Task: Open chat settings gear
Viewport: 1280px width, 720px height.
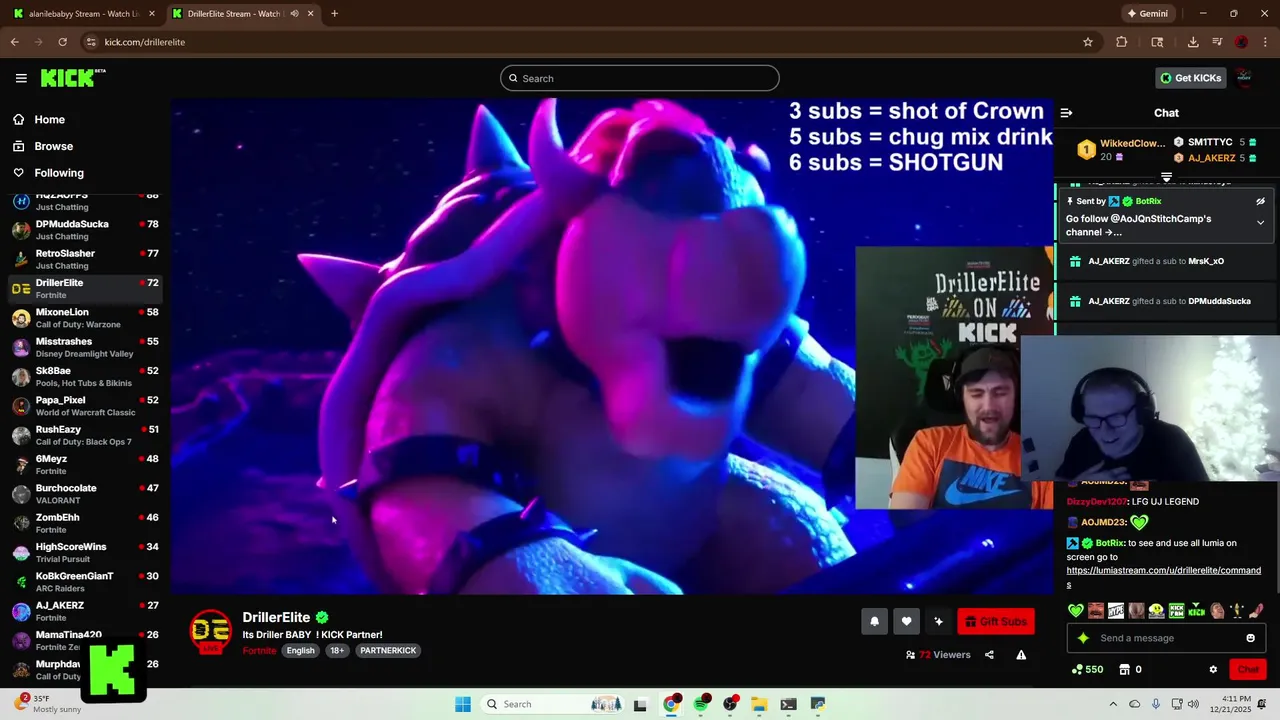Action: coord(1213,670)
